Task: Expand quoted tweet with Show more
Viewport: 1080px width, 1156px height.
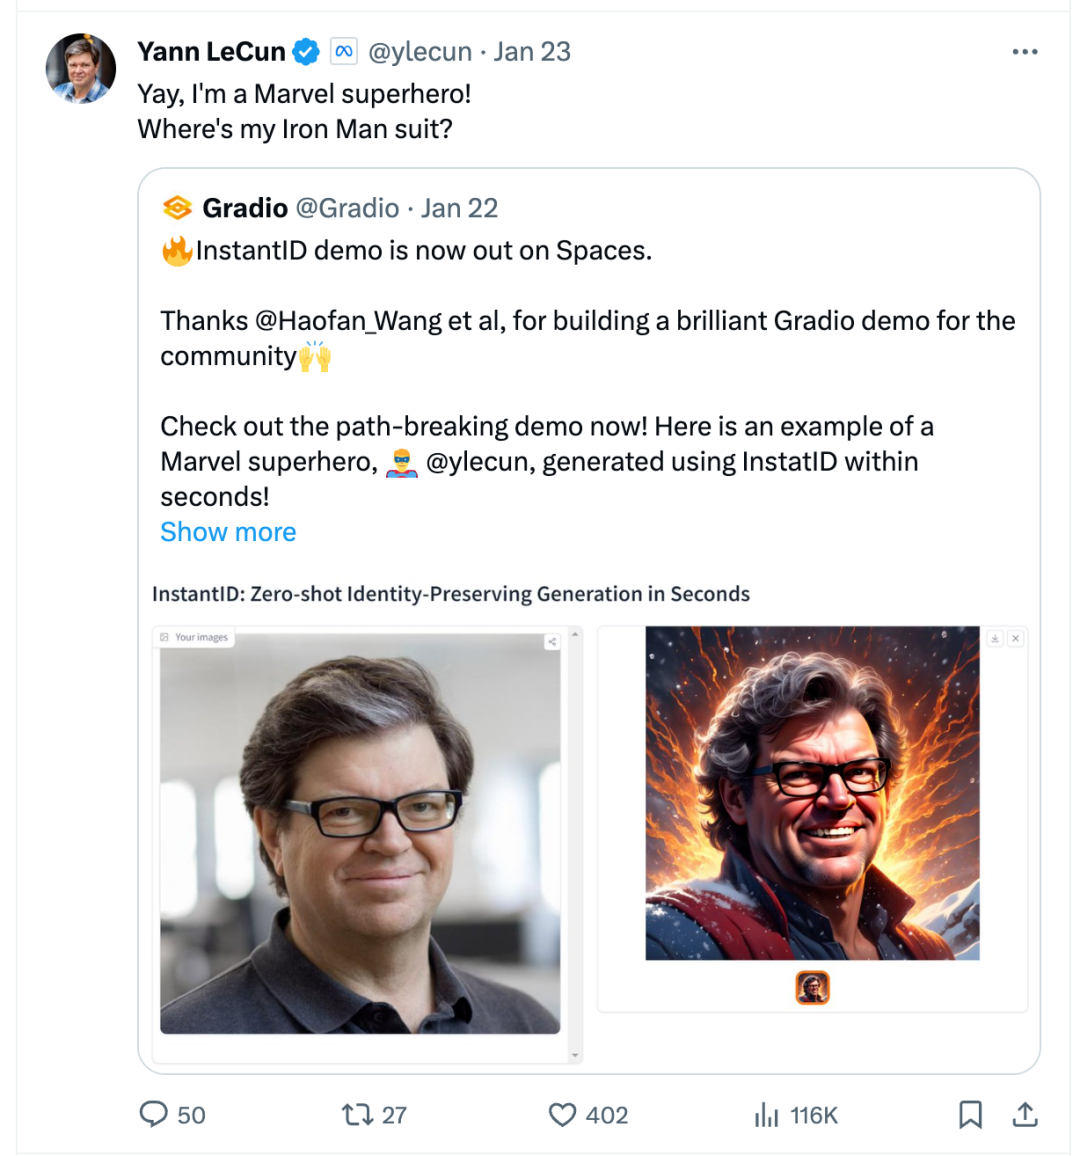Action: pos(228,532)
